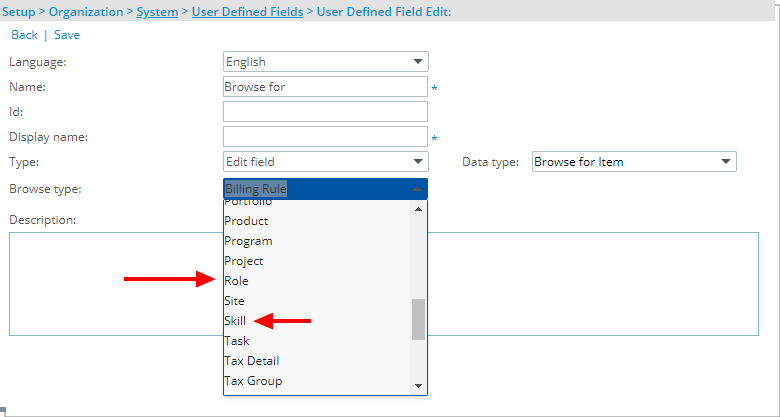Expand the Type dropdown
This screenshot has height=417, width=780.
[325, 162]
